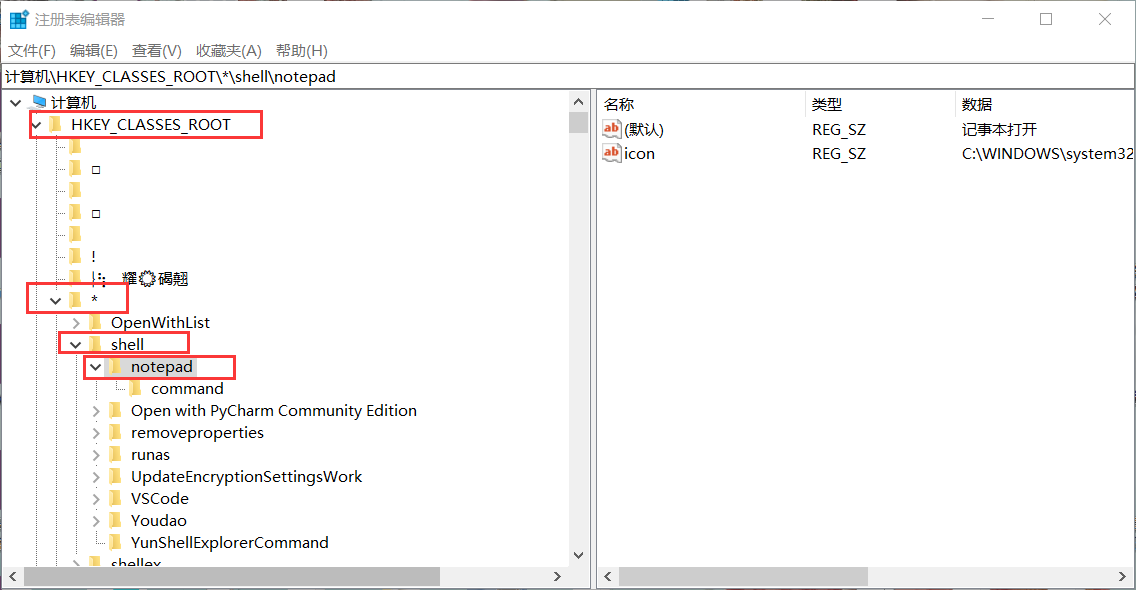Expand the VSCode key
The image size is (1136, 590).
[96, 499]
